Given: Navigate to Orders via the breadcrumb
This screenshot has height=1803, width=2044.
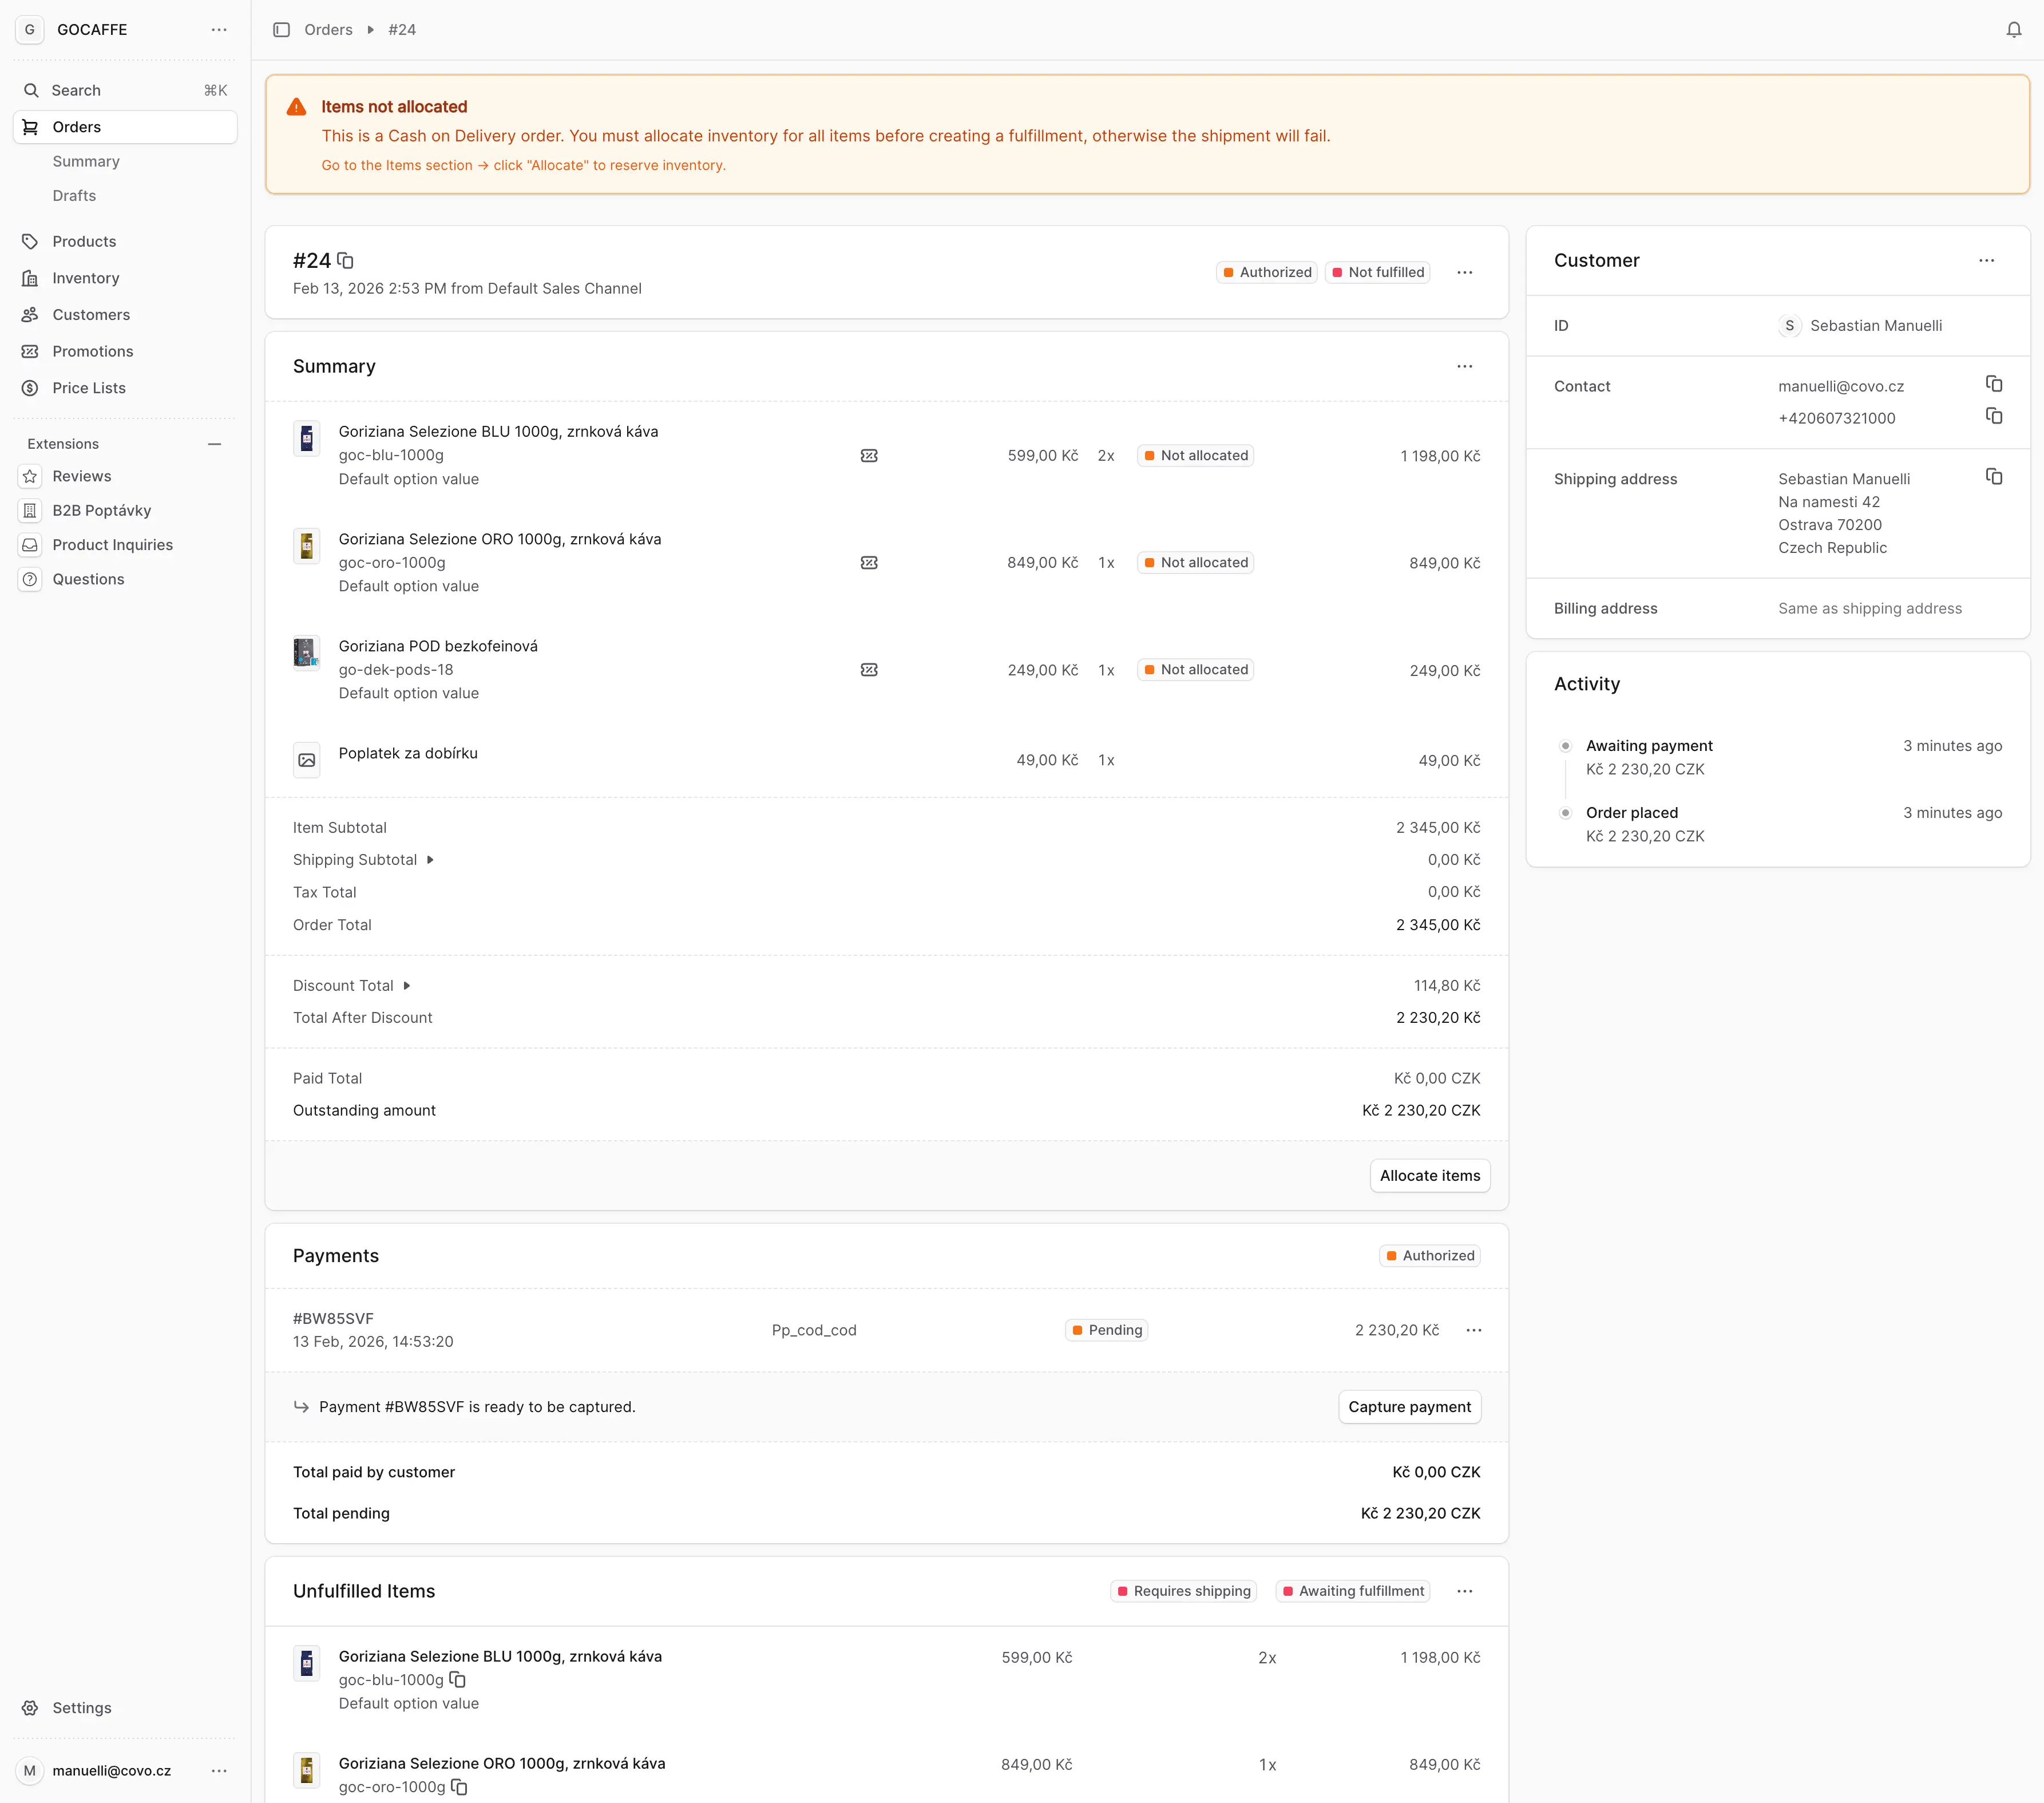Looking at the screenshot, I should pyautogui.click(x=328, y=29).
